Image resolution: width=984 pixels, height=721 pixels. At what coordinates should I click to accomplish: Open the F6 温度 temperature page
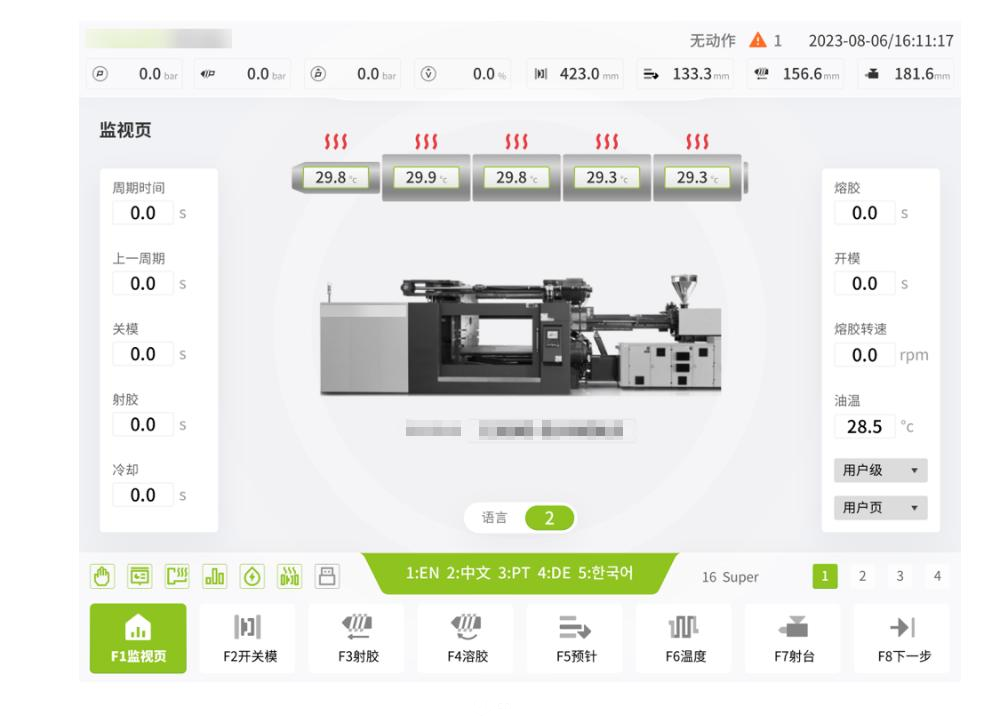coord(684,638)
